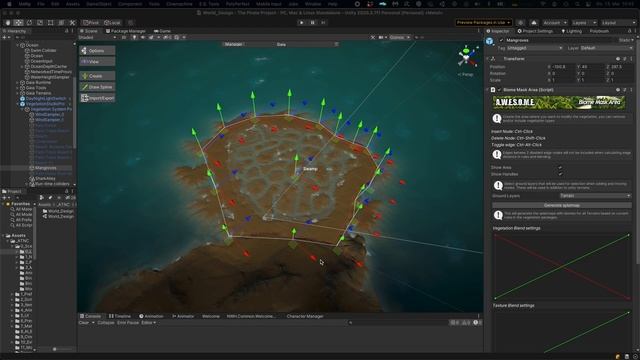Screen dimensions: 640x360
Task: Switch to the Package Manager tab
Action: point(126,31)
